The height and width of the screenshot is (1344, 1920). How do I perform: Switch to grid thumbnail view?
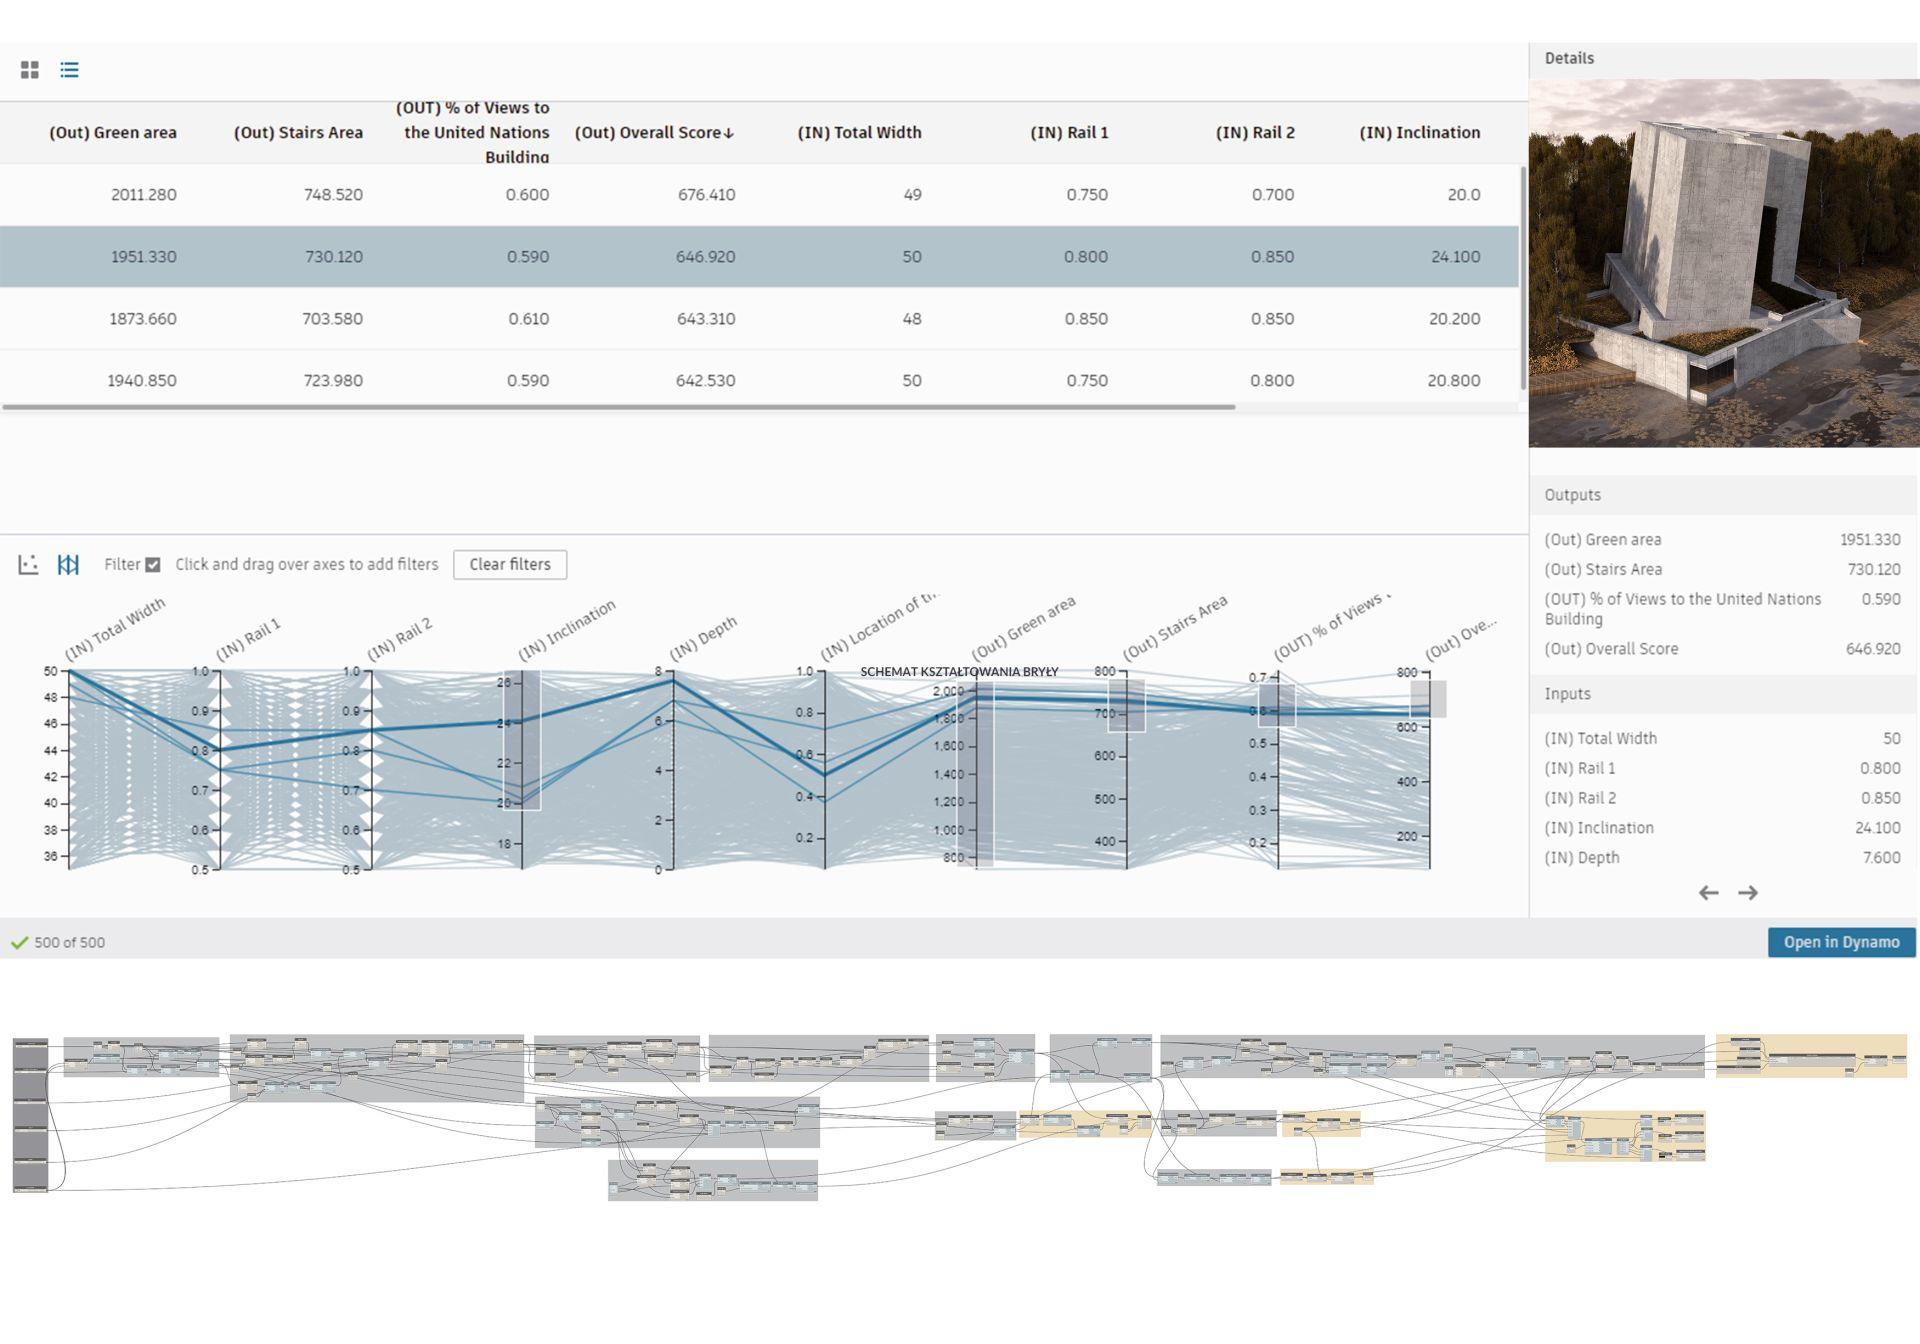(x=30, y=70)
